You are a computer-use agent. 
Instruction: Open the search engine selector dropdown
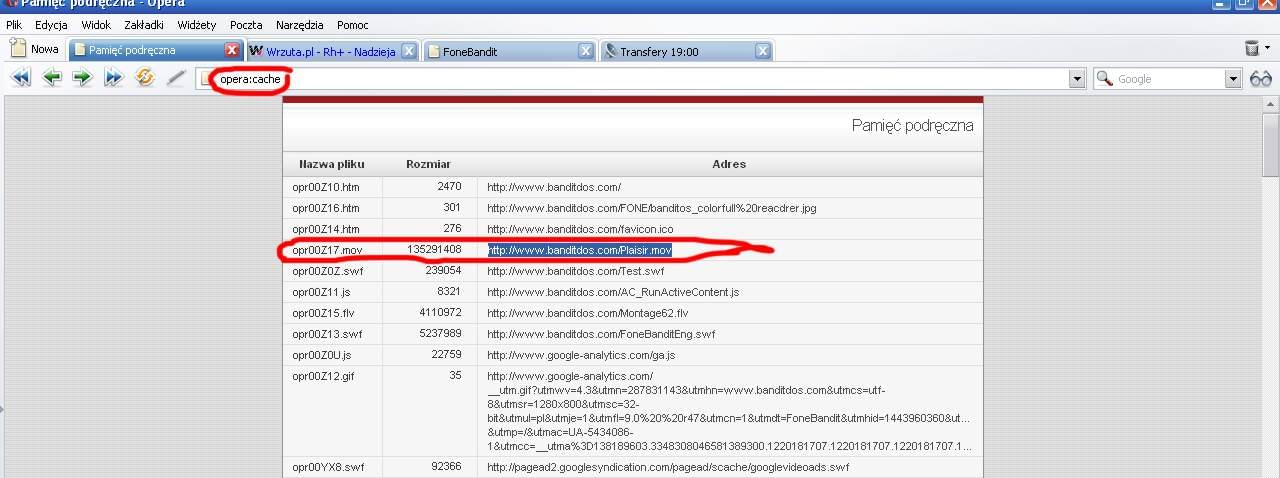pos(1232,79)
